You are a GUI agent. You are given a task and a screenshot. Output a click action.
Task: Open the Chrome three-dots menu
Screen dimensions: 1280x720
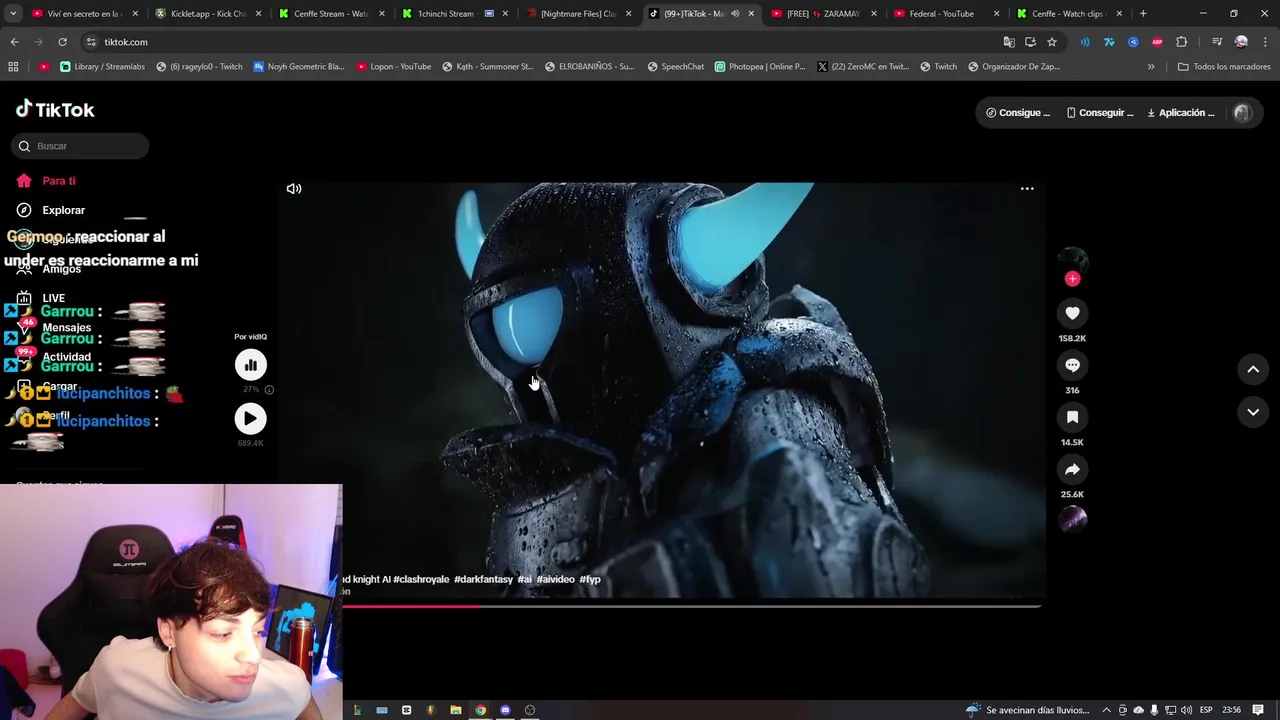(x=1265, y=42)
